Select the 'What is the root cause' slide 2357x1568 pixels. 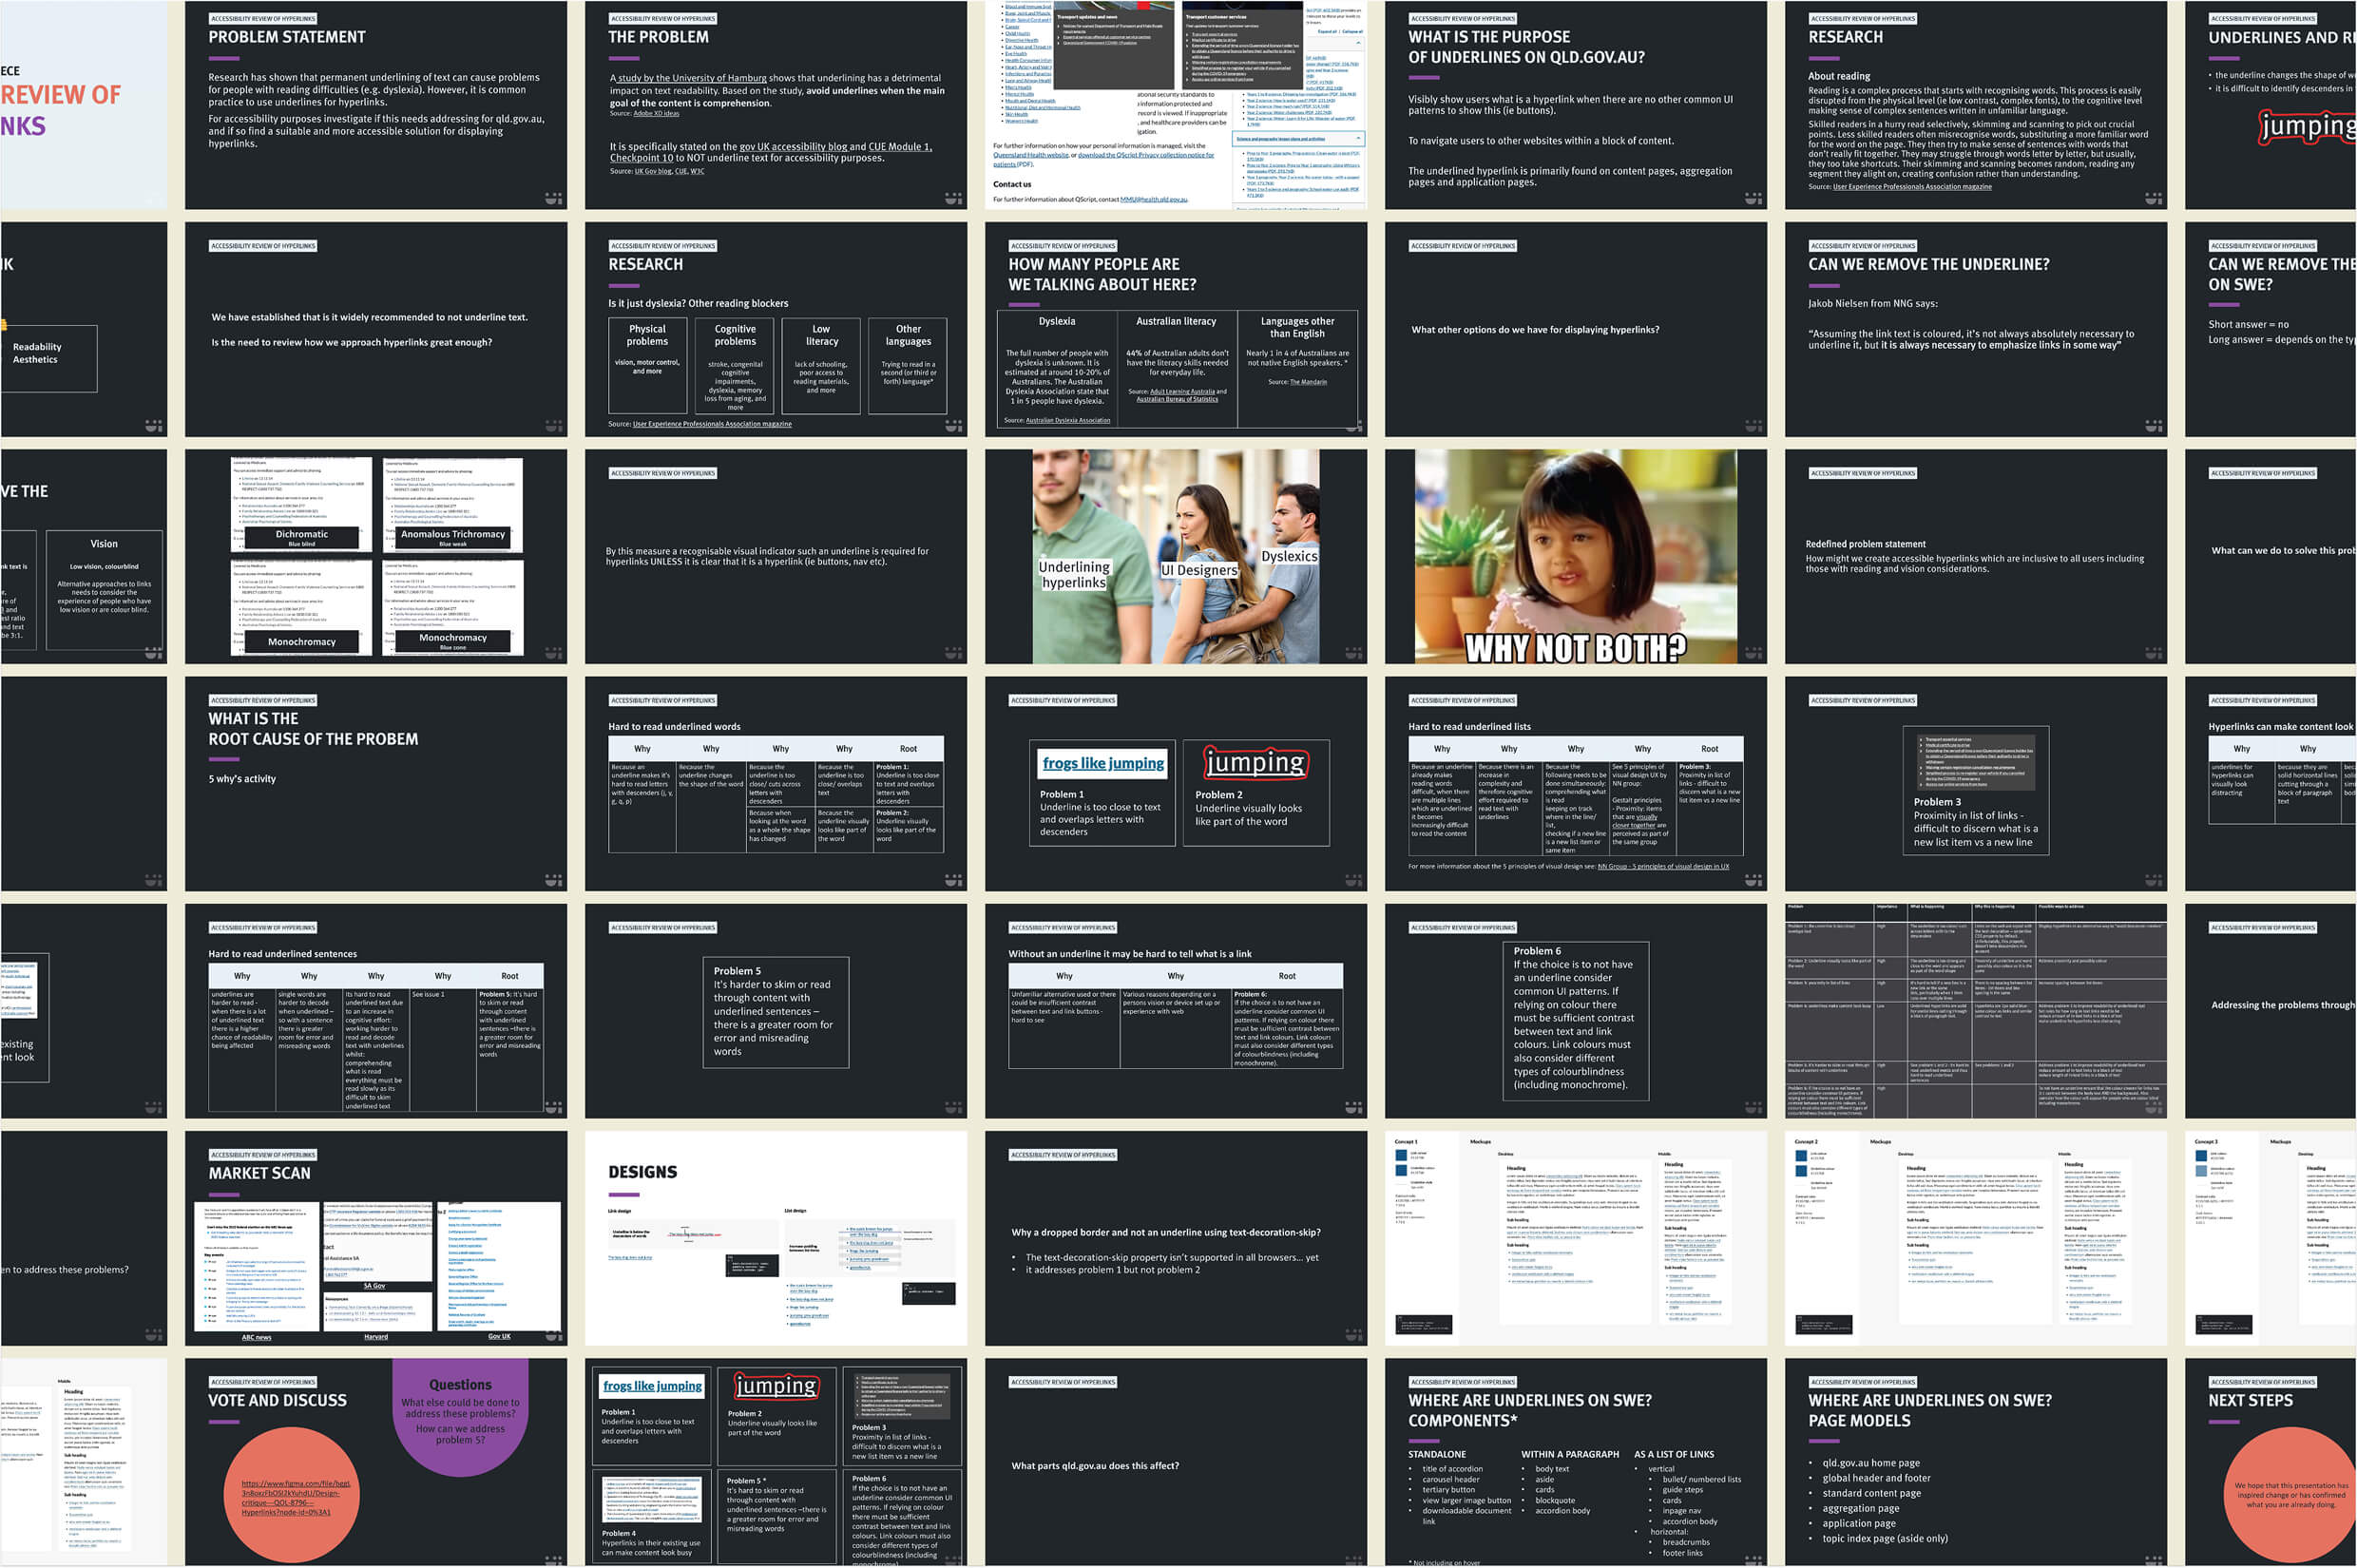tap(376, 784)
